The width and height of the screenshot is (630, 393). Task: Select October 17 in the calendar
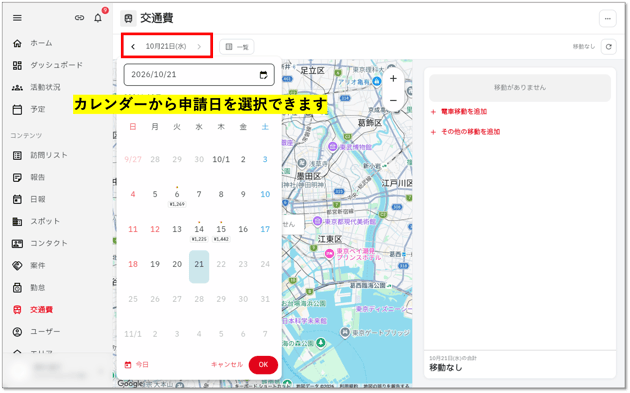[x=265, y=229]
